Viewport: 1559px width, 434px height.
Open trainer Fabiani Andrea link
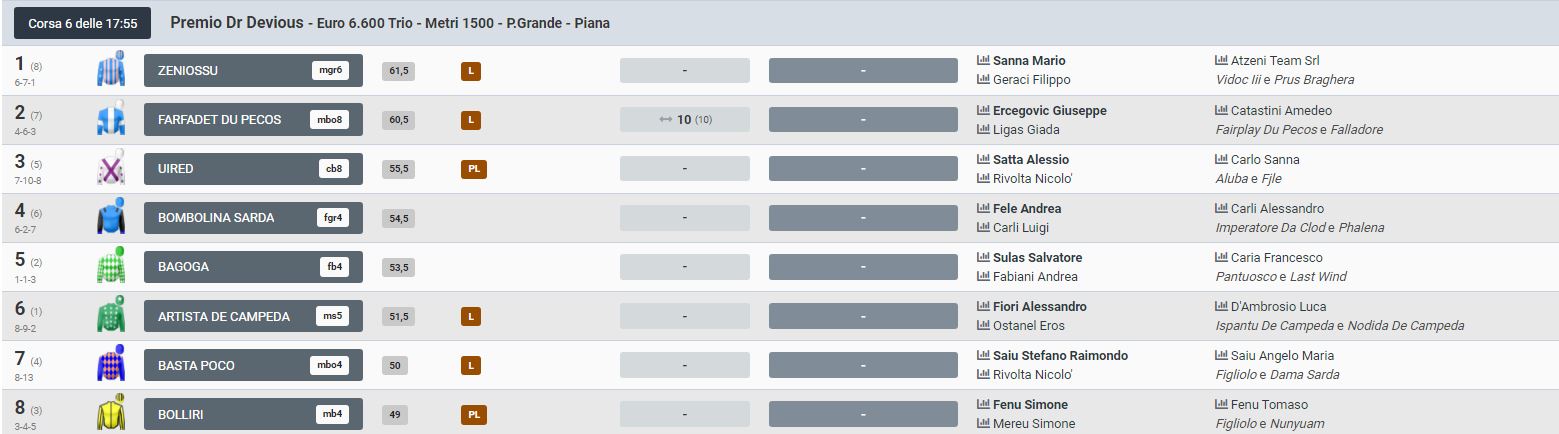click(1035, 276)
